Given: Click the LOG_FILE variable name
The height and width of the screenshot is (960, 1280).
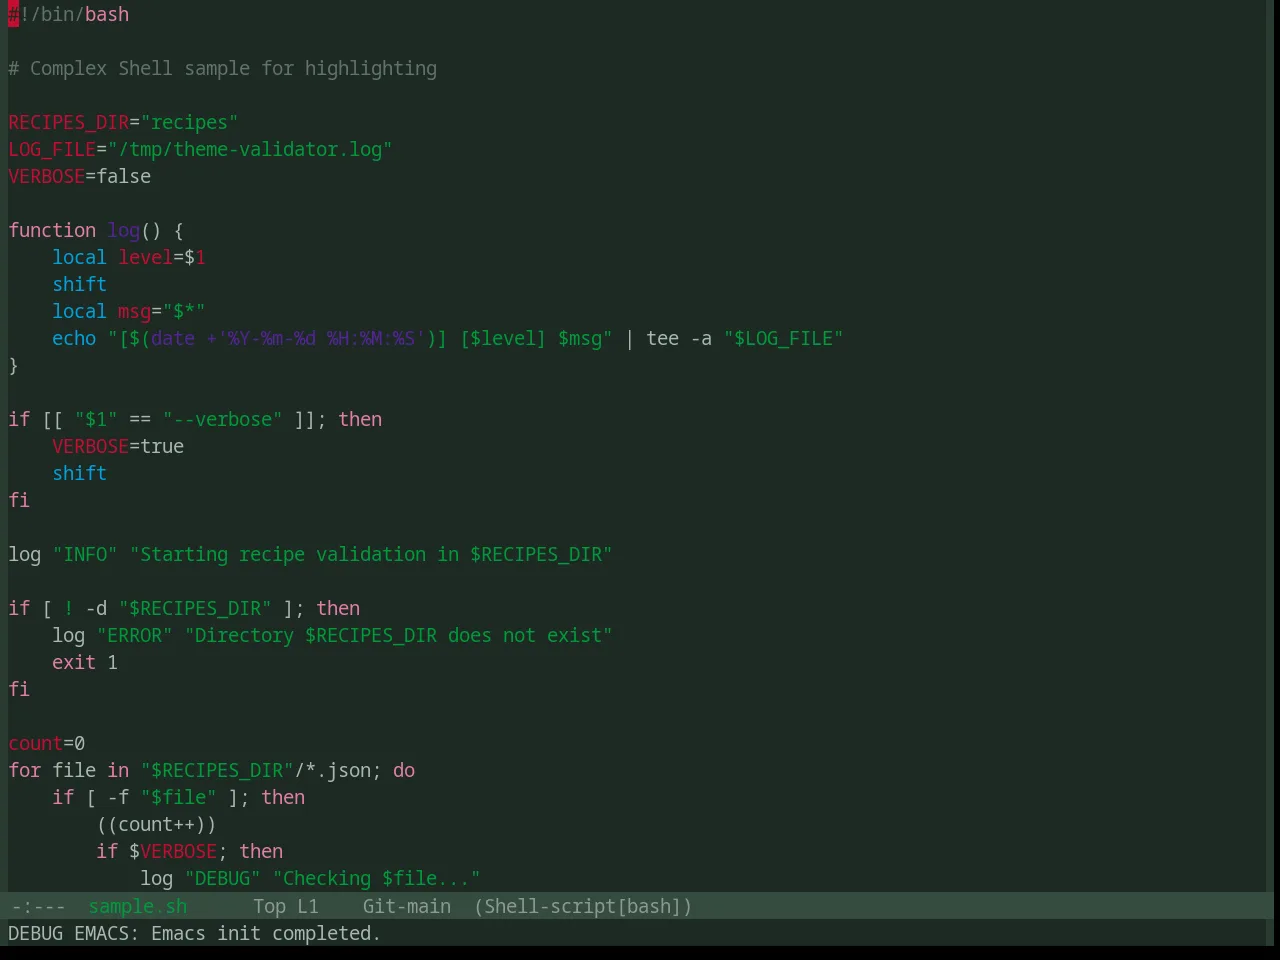Looking at the screenshot, I should coord(52,150).
